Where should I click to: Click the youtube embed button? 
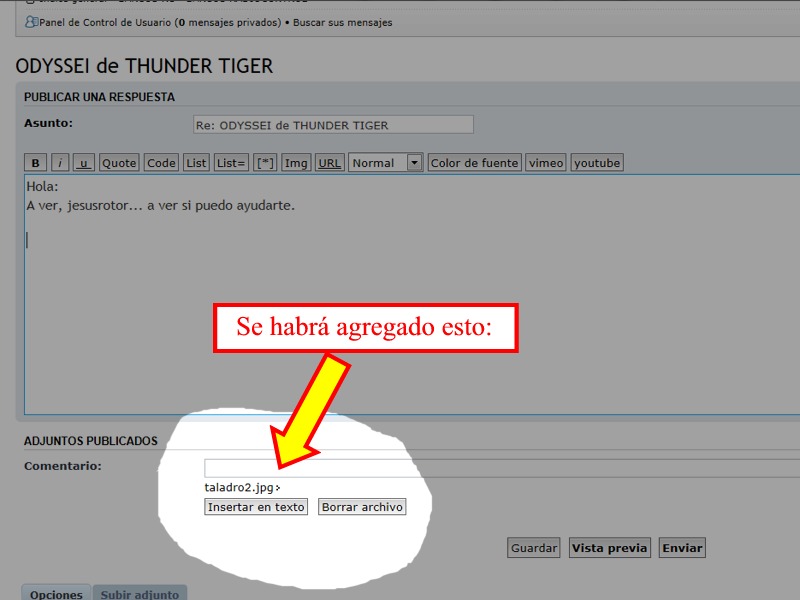[x=597, y=163]
